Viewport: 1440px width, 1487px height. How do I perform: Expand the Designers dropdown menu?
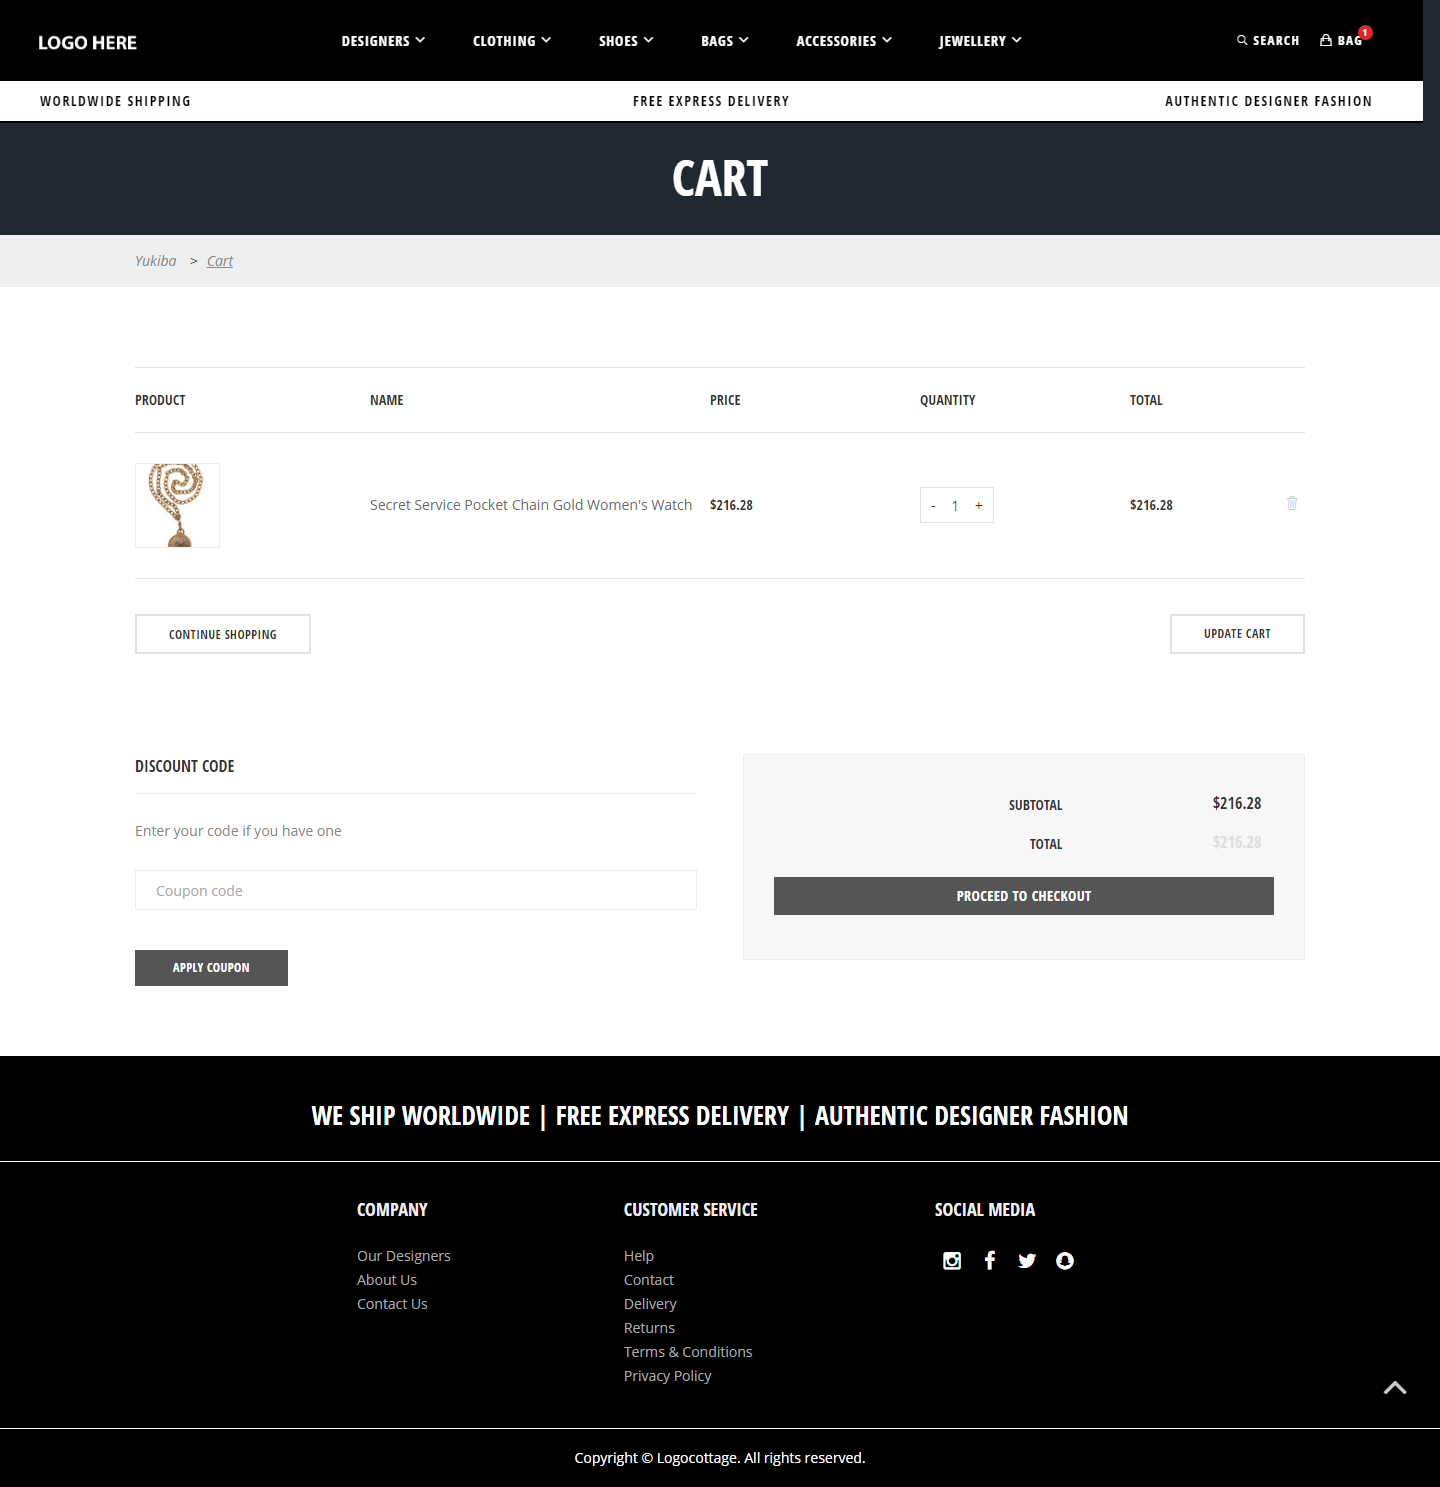click(x=383, y=41)
